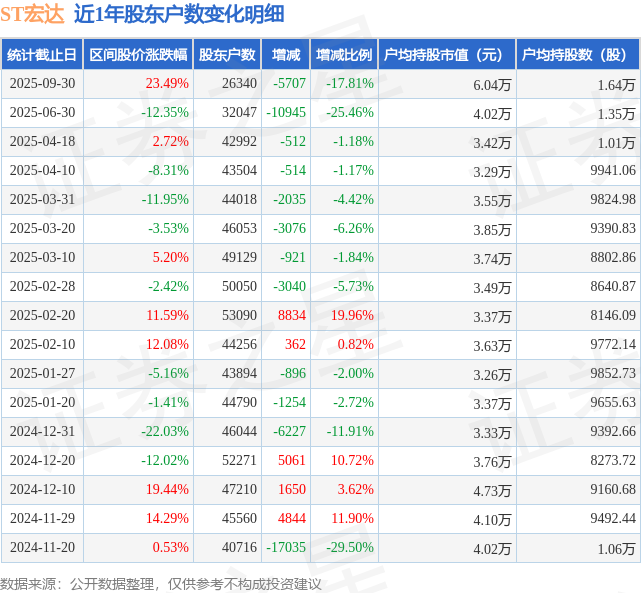Click date cell 2024-11-20
Image resolution: width=641 pixels, height=593 pixels.
point(43,548)
